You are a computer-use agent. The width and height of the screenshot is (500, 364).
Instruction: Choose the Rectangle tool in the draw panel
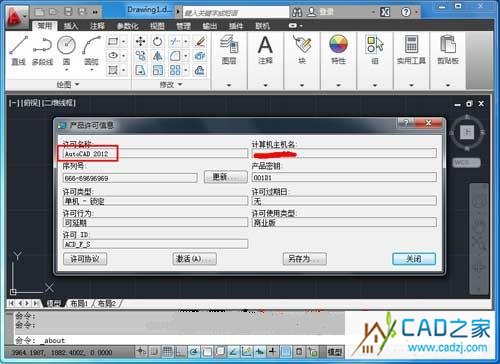click(113, 41)
